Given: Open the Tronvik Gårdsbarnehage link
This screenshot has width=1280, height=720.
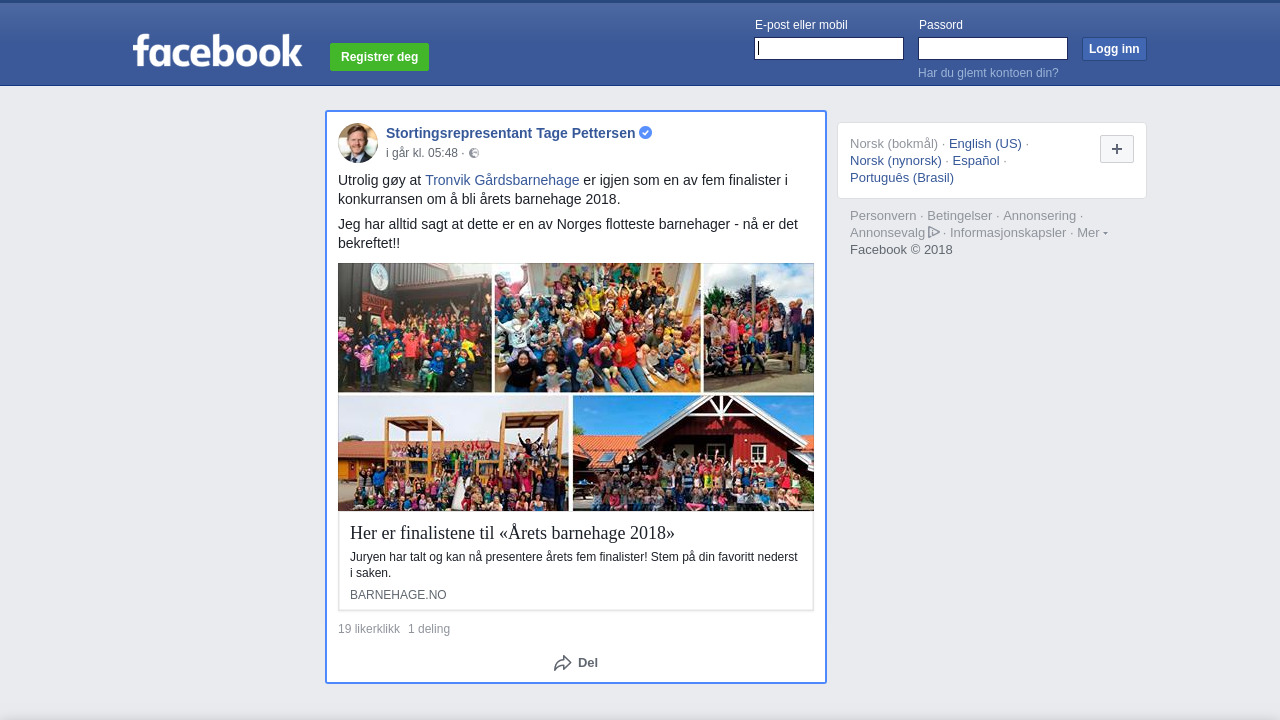Looking at the screenshot, I should pyautogui.click(x=502, y=180).
